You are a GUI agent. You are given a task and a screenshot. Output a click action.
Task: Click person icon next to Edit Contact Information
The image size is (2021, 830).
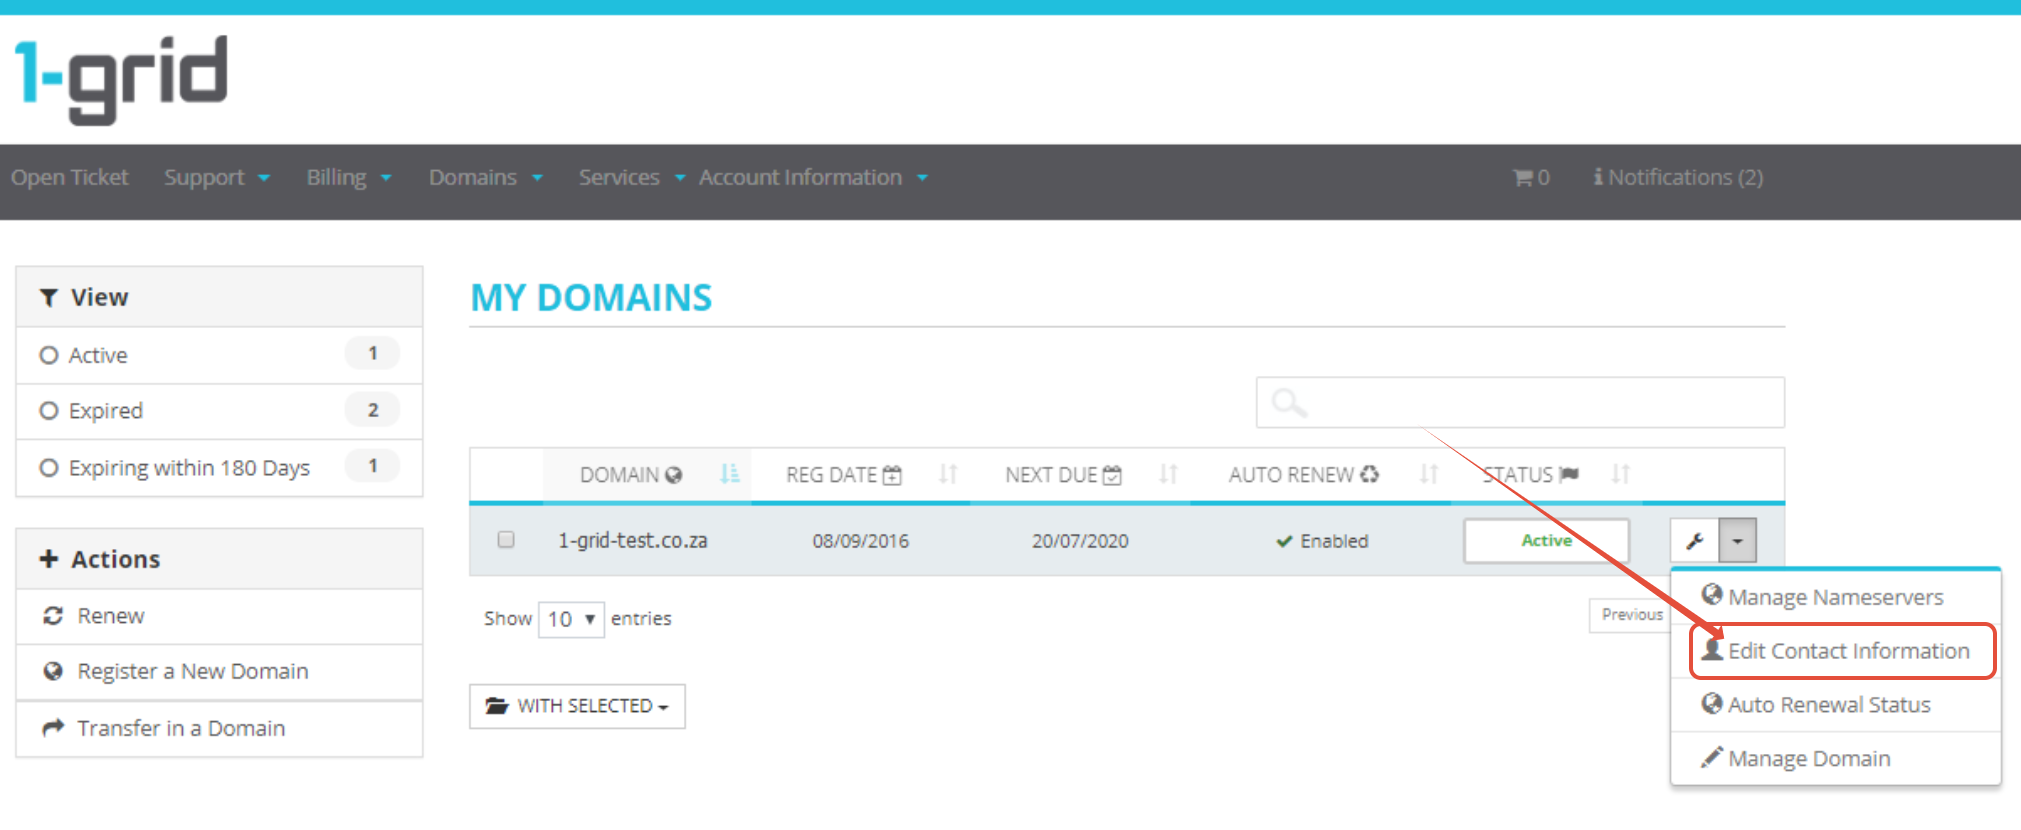pos(1712,649)
